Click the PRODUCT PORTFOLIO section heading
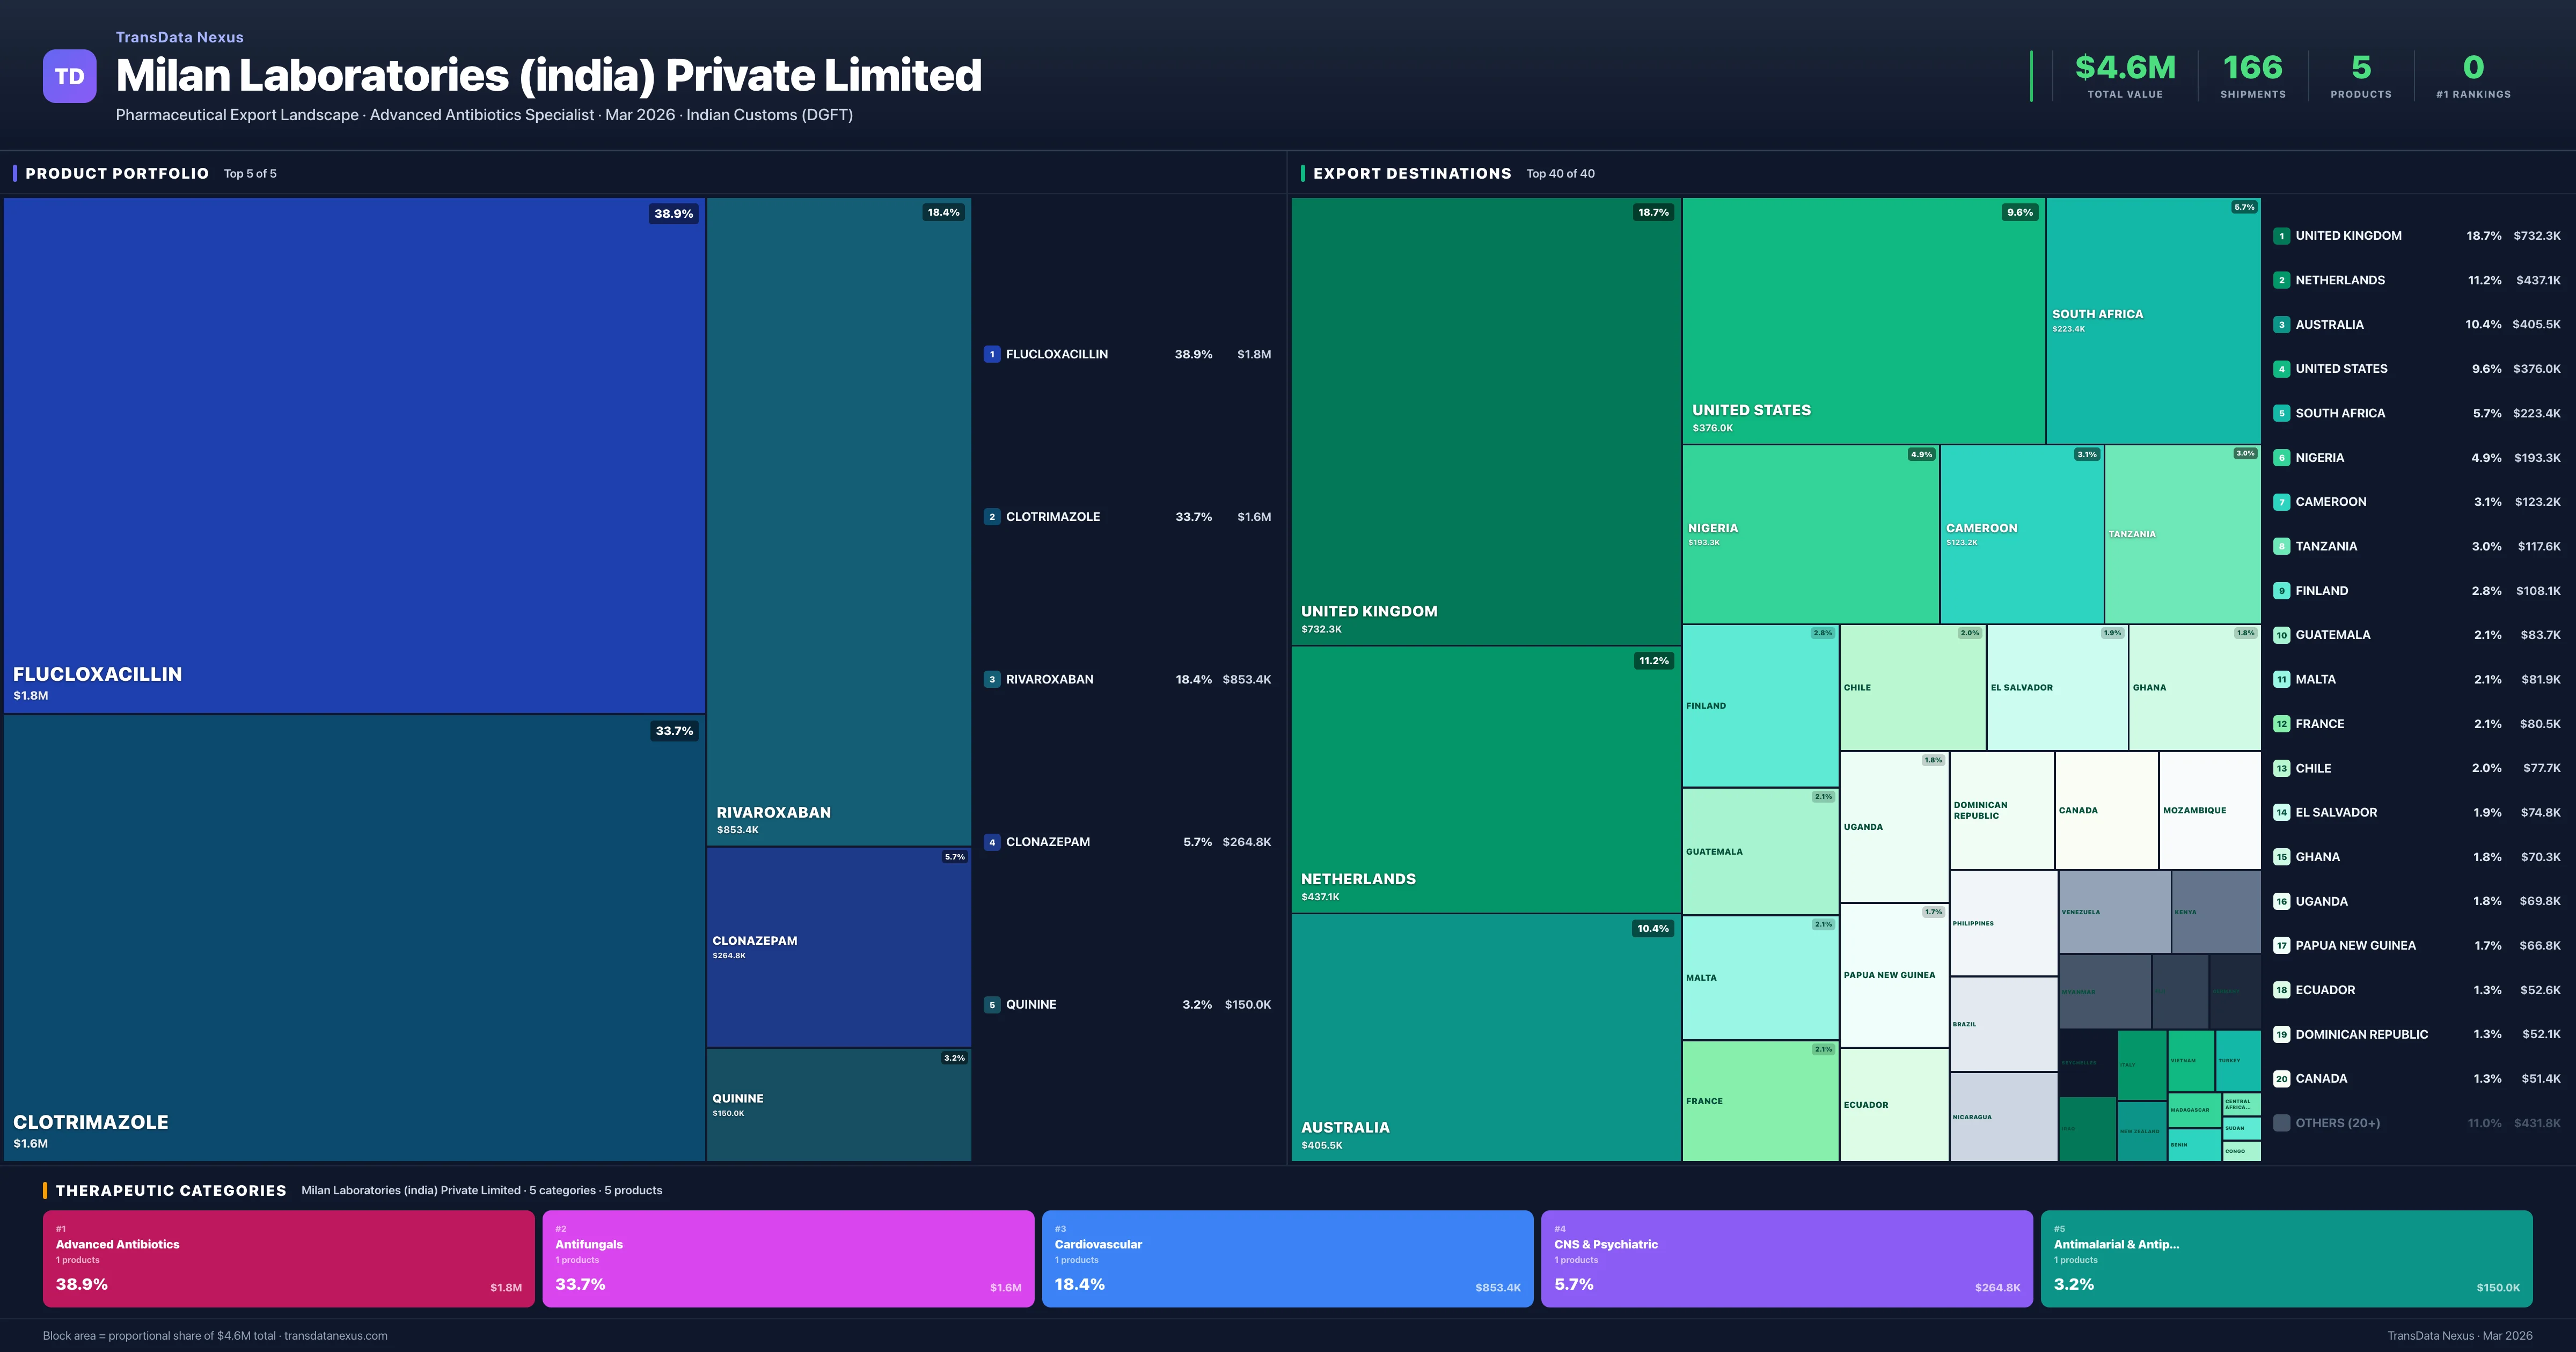 (x=117, y=174)
